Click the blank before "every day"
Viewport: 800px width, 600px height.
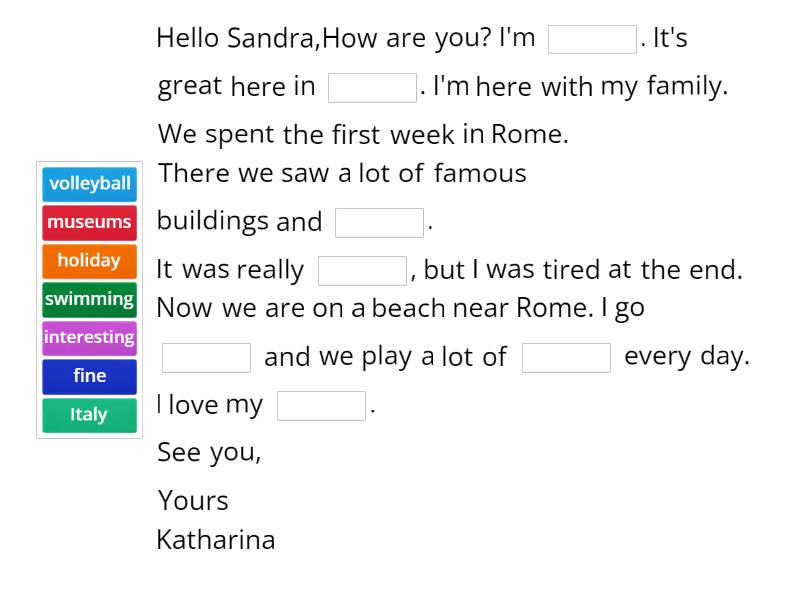566,358
